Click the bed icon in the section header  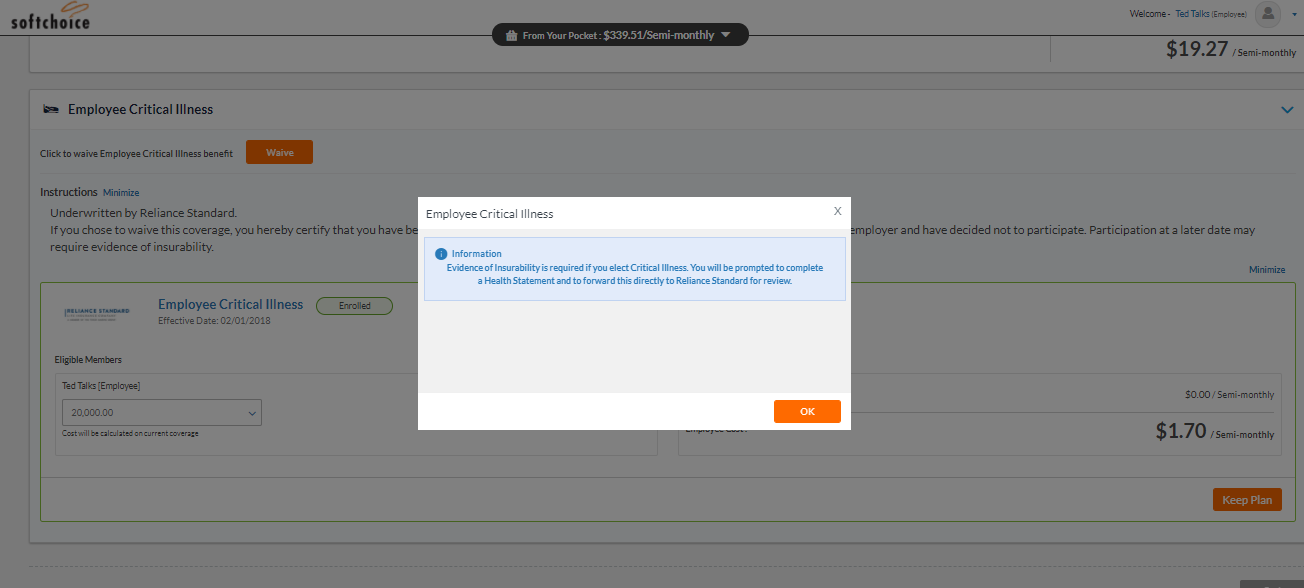pyautogui.click(x=51, y=109)
